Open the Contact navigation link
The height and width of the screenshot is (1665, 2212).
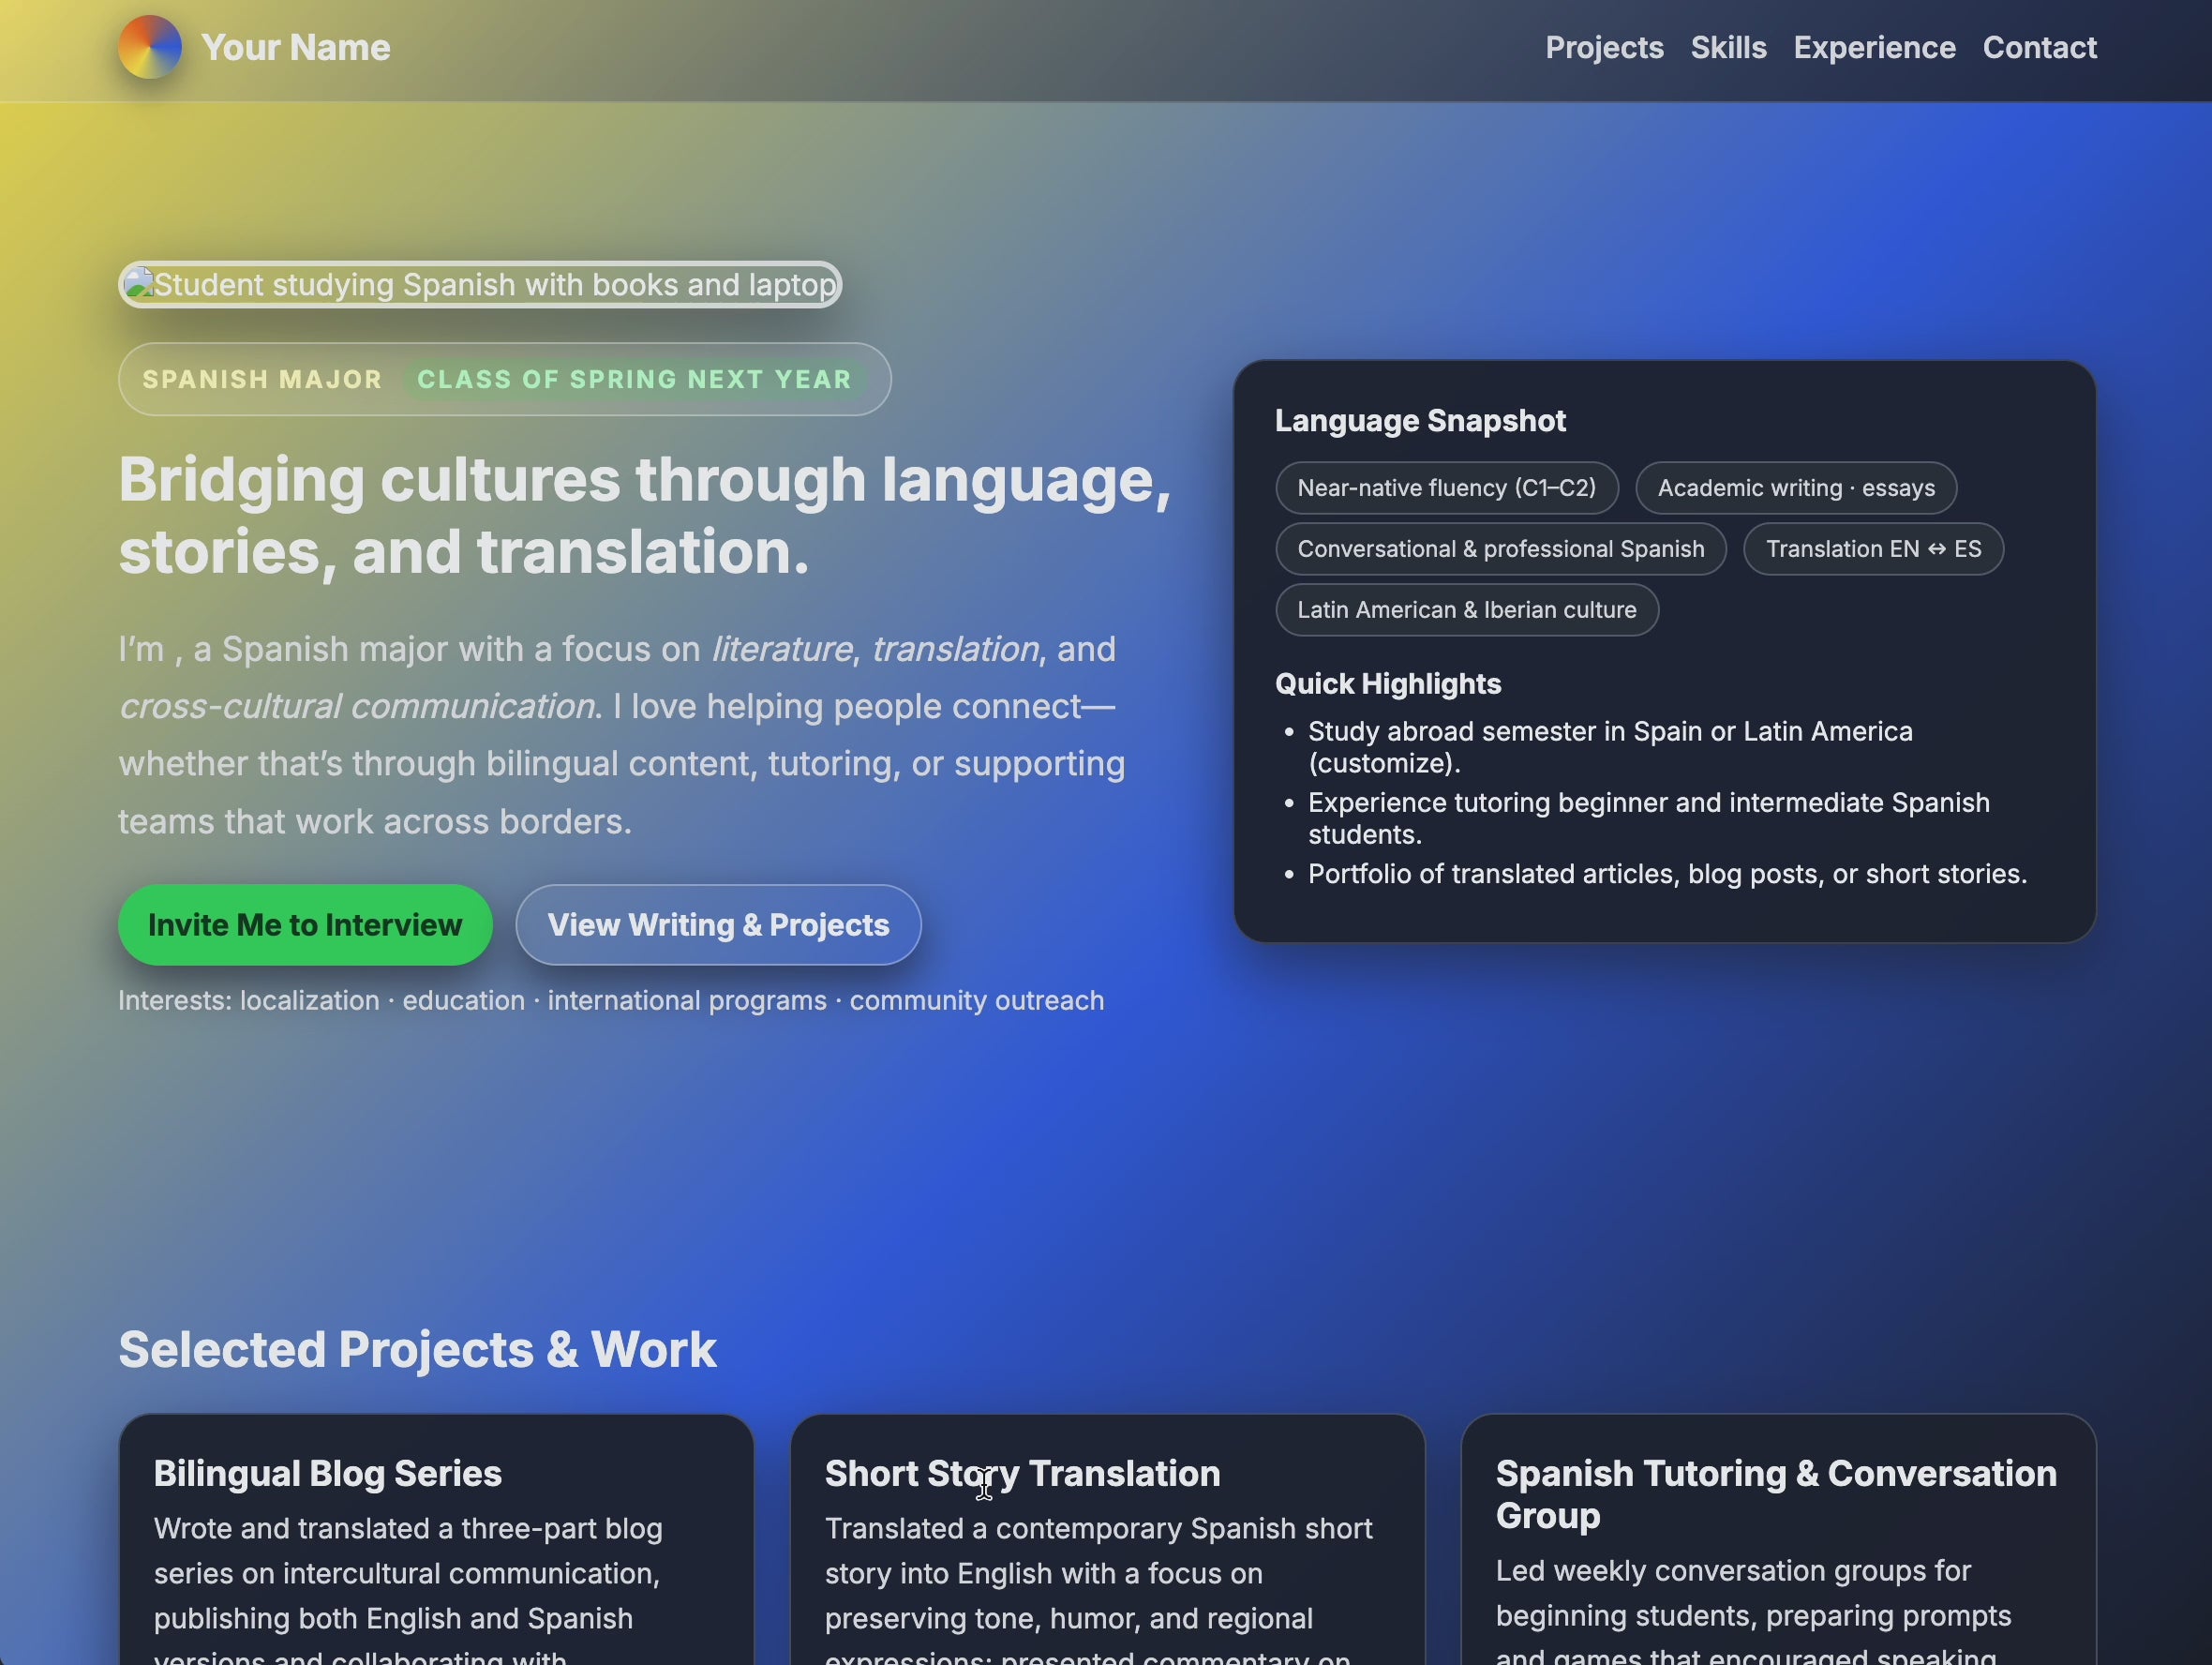click(2039, 47)
